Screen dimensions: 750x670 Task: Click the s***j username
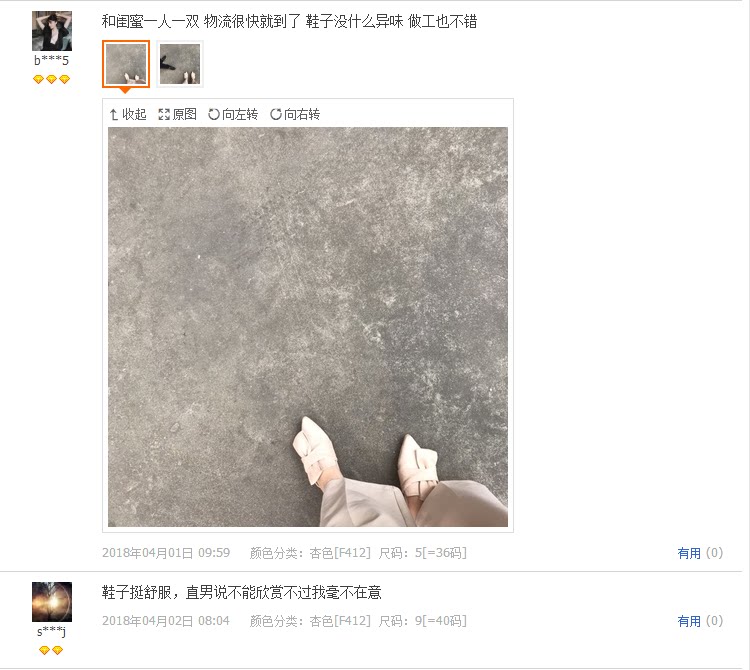pos(52,632)
